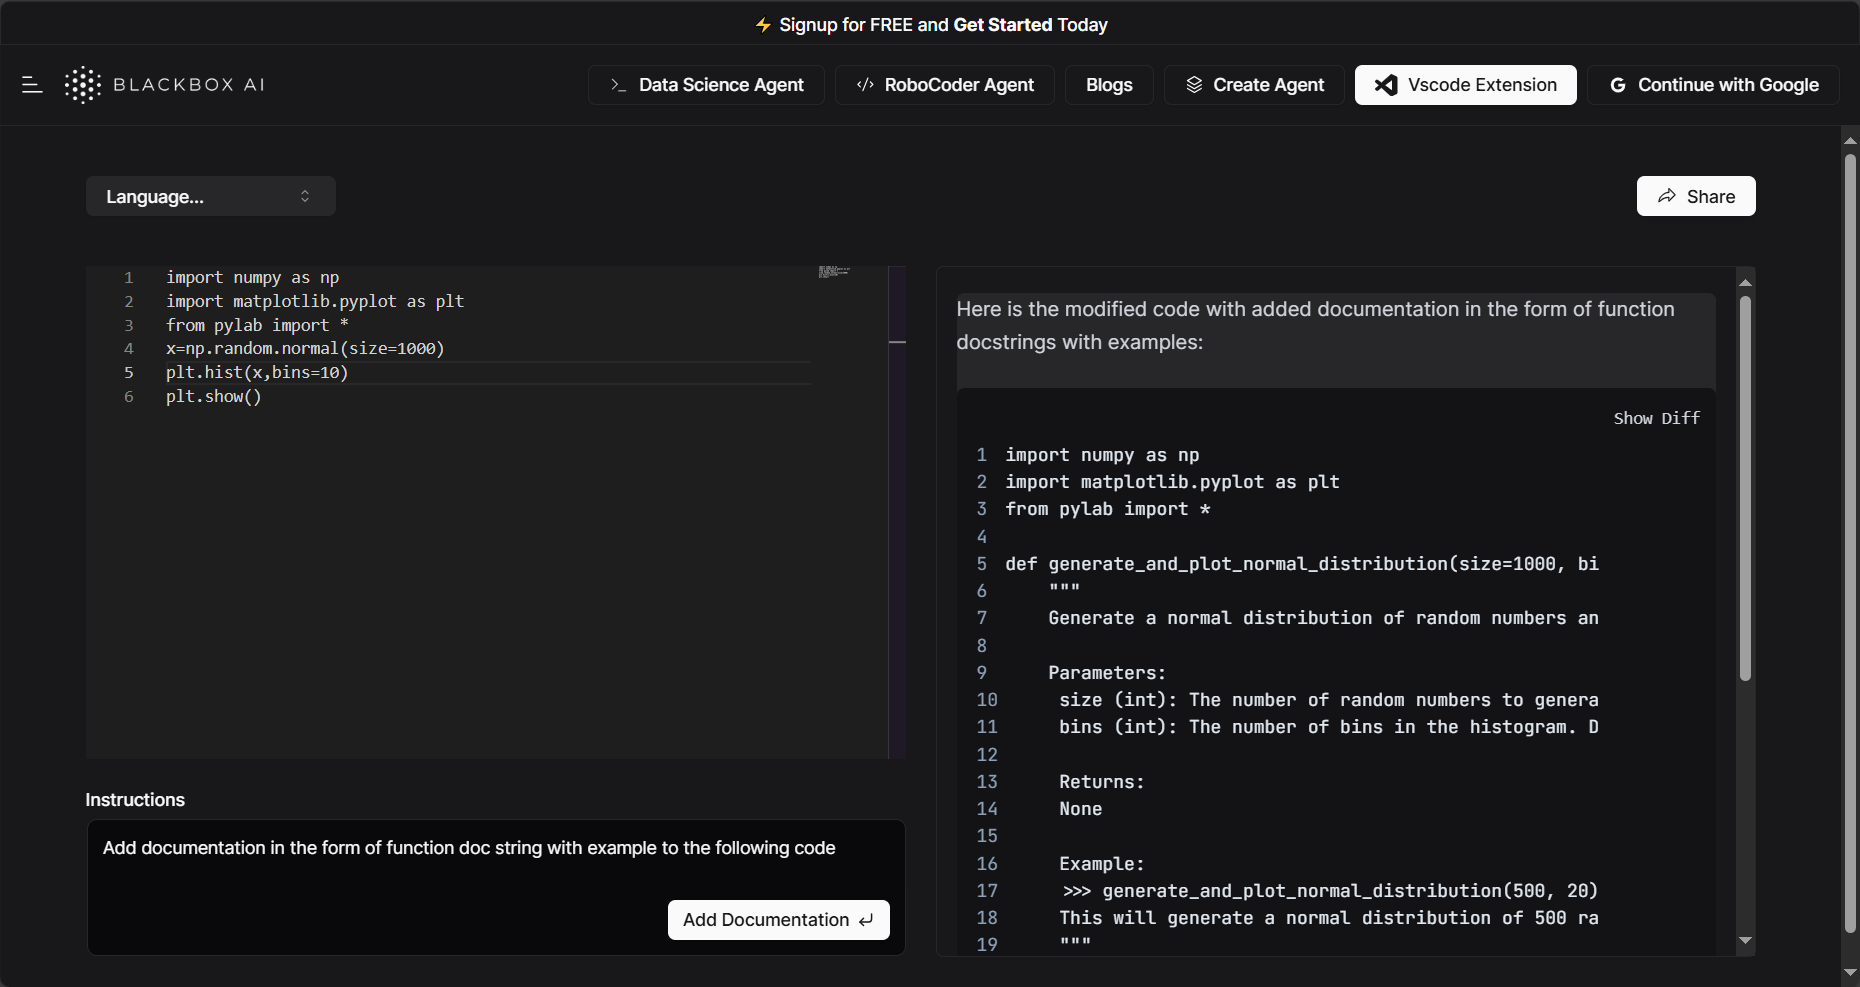
Task: Click the terminal icon on Data Science Agent
Action: click(x=618, y=85)
